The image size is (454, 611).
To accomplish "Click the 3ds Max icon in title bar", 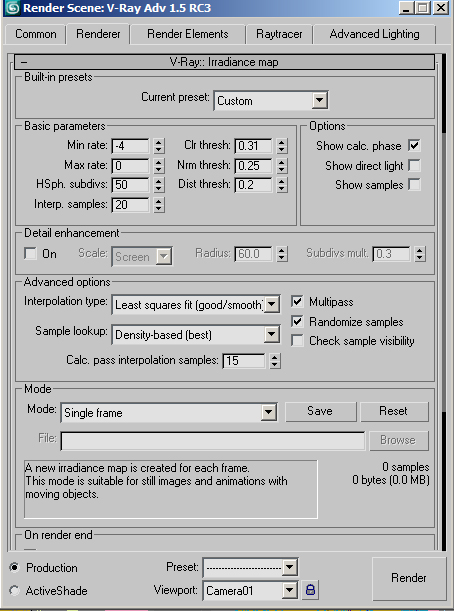I will [x=12, y=8].
